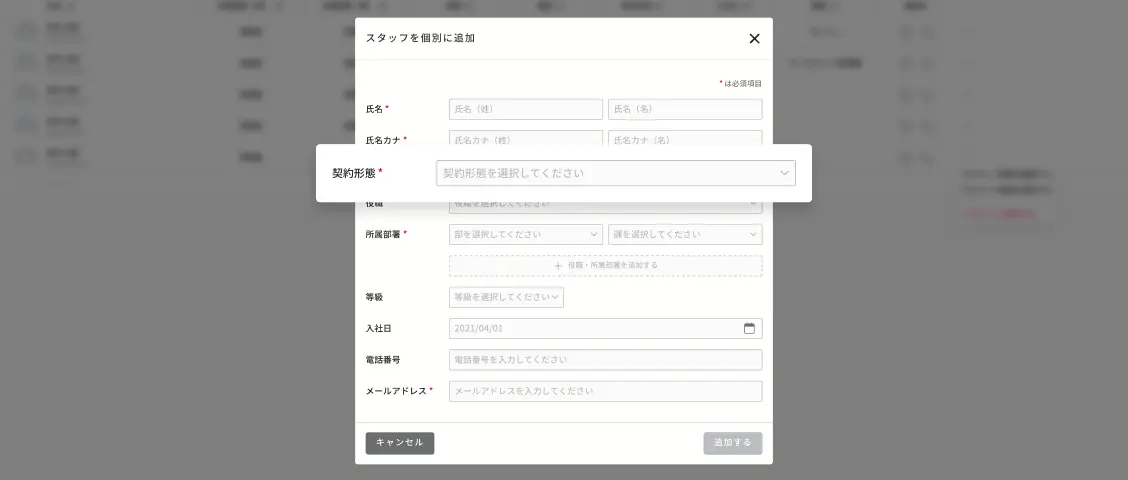Click the chevron arrow of 契約形態 dropdown
The height and width of the screenshot is (480, 1128).
[x=784, y=173]
